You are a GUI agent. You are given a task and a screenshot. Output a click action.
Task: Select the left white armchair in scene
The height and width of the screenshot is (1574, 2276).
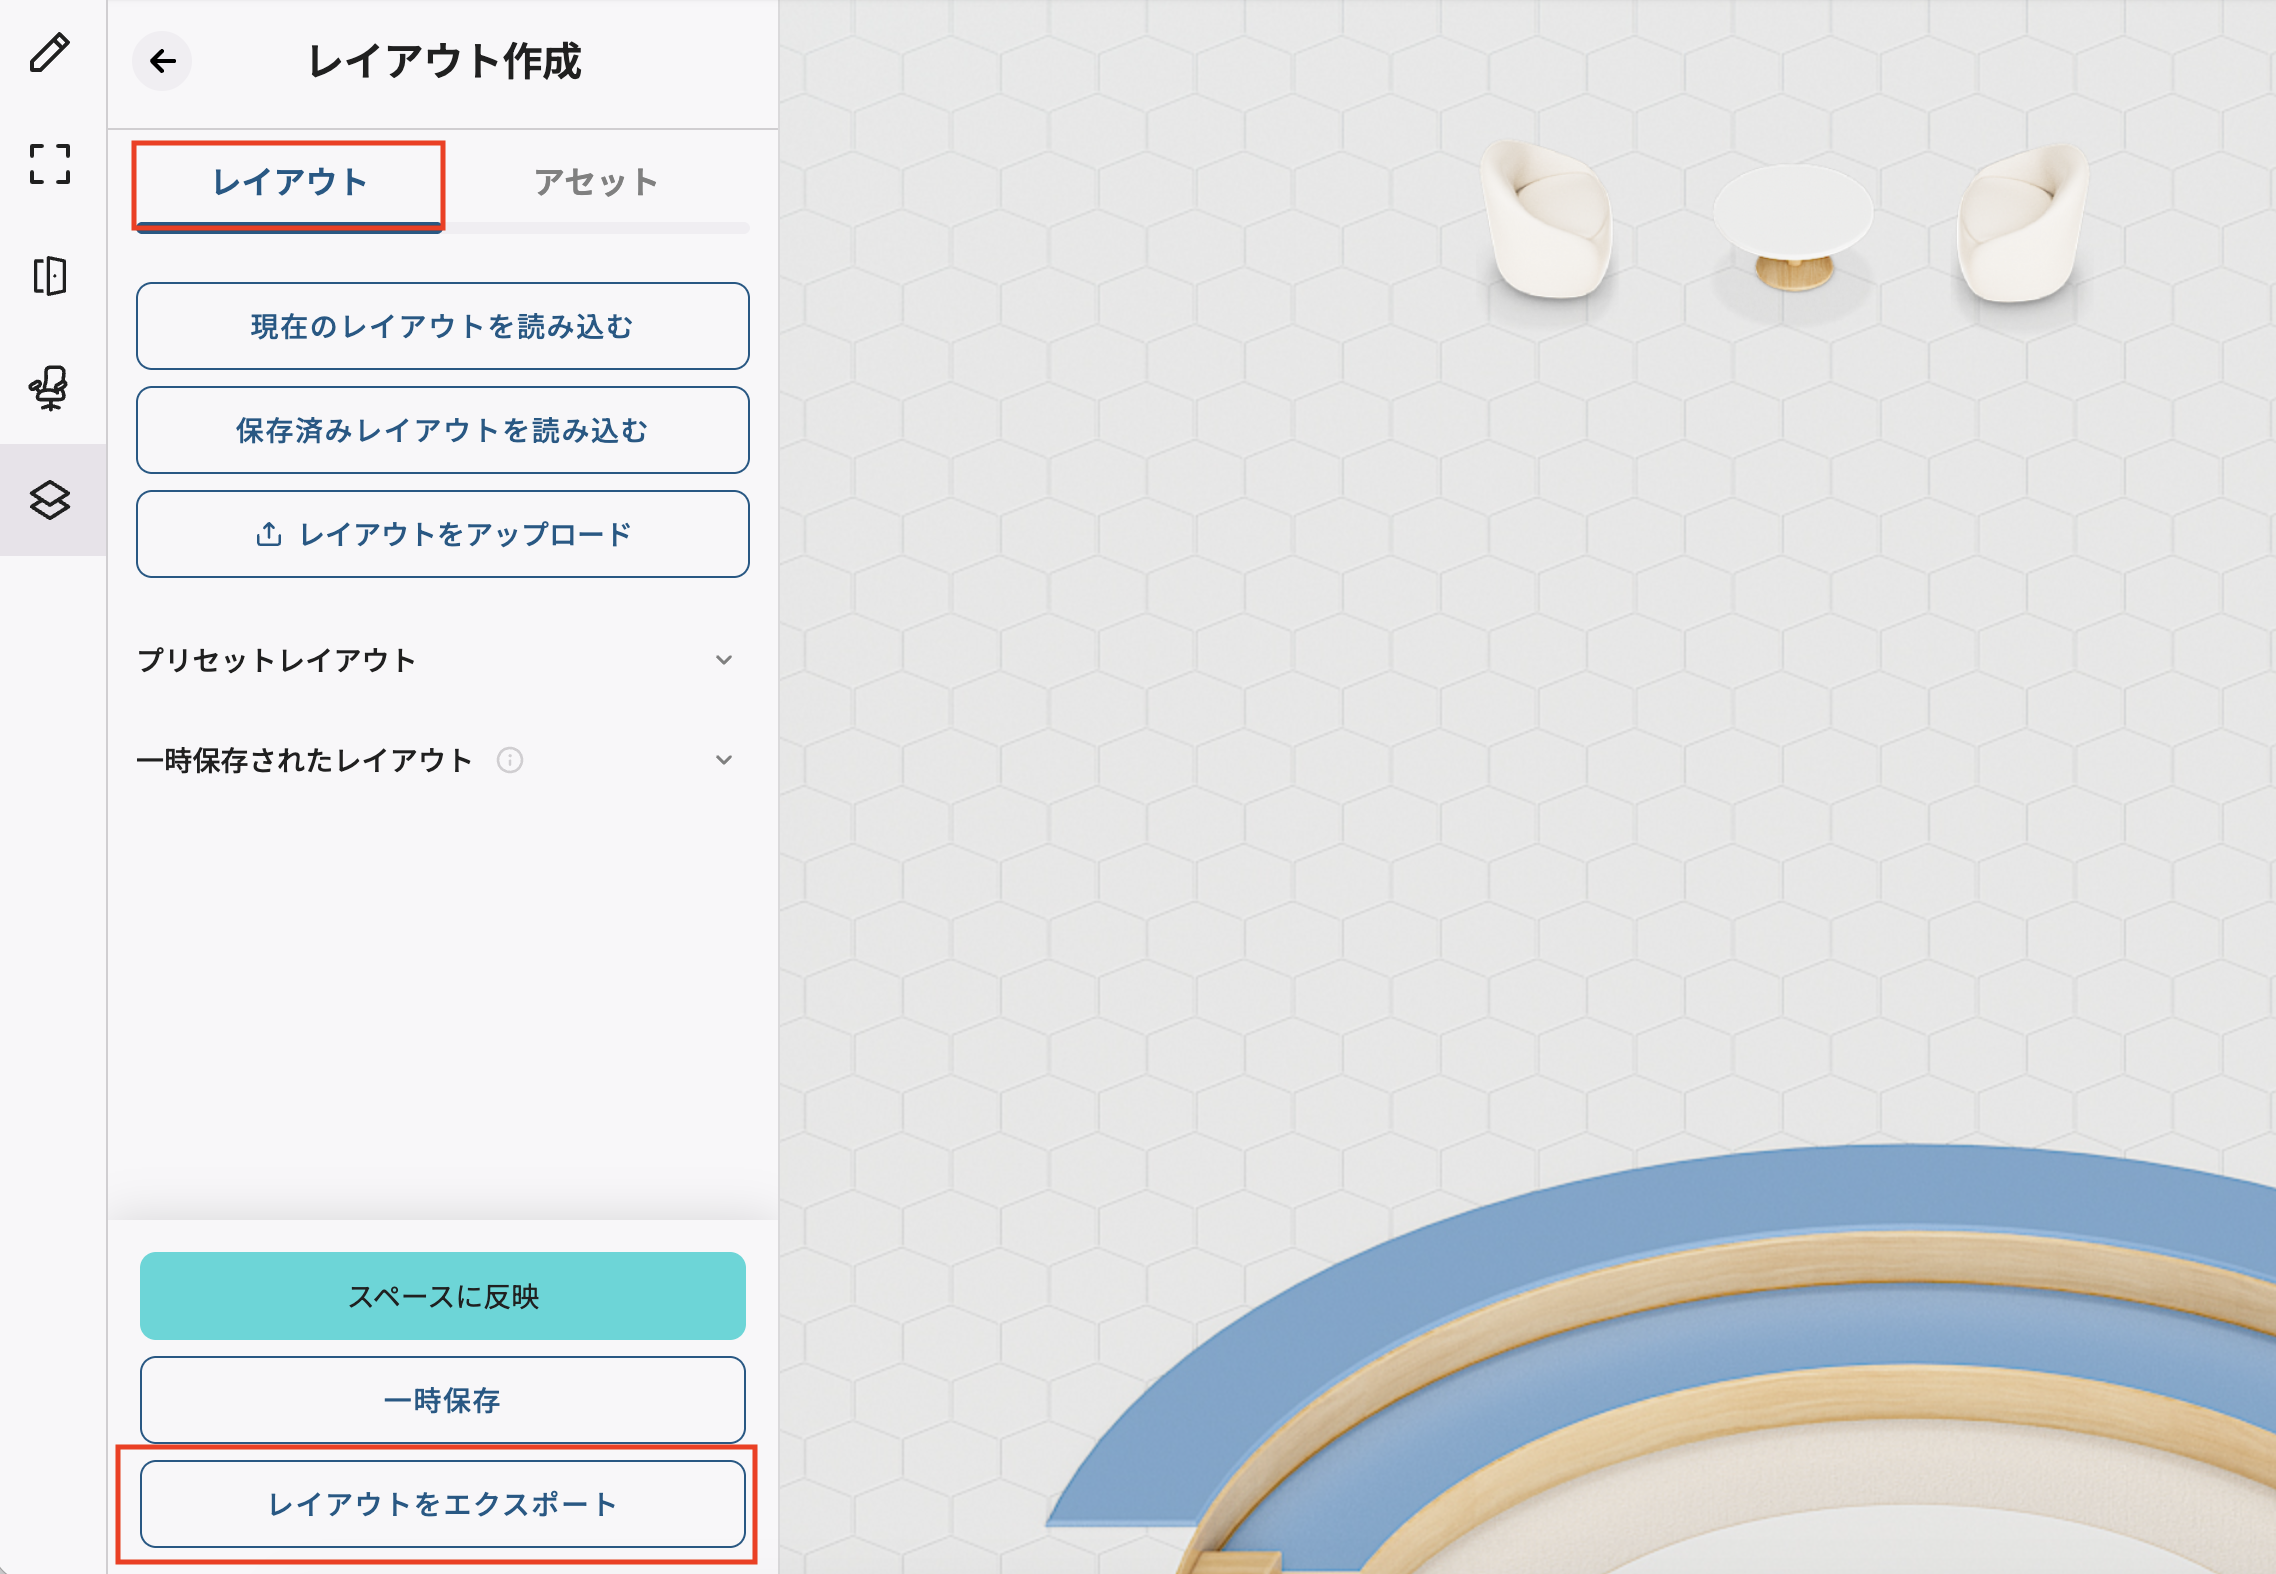(x=1548, y=220)
